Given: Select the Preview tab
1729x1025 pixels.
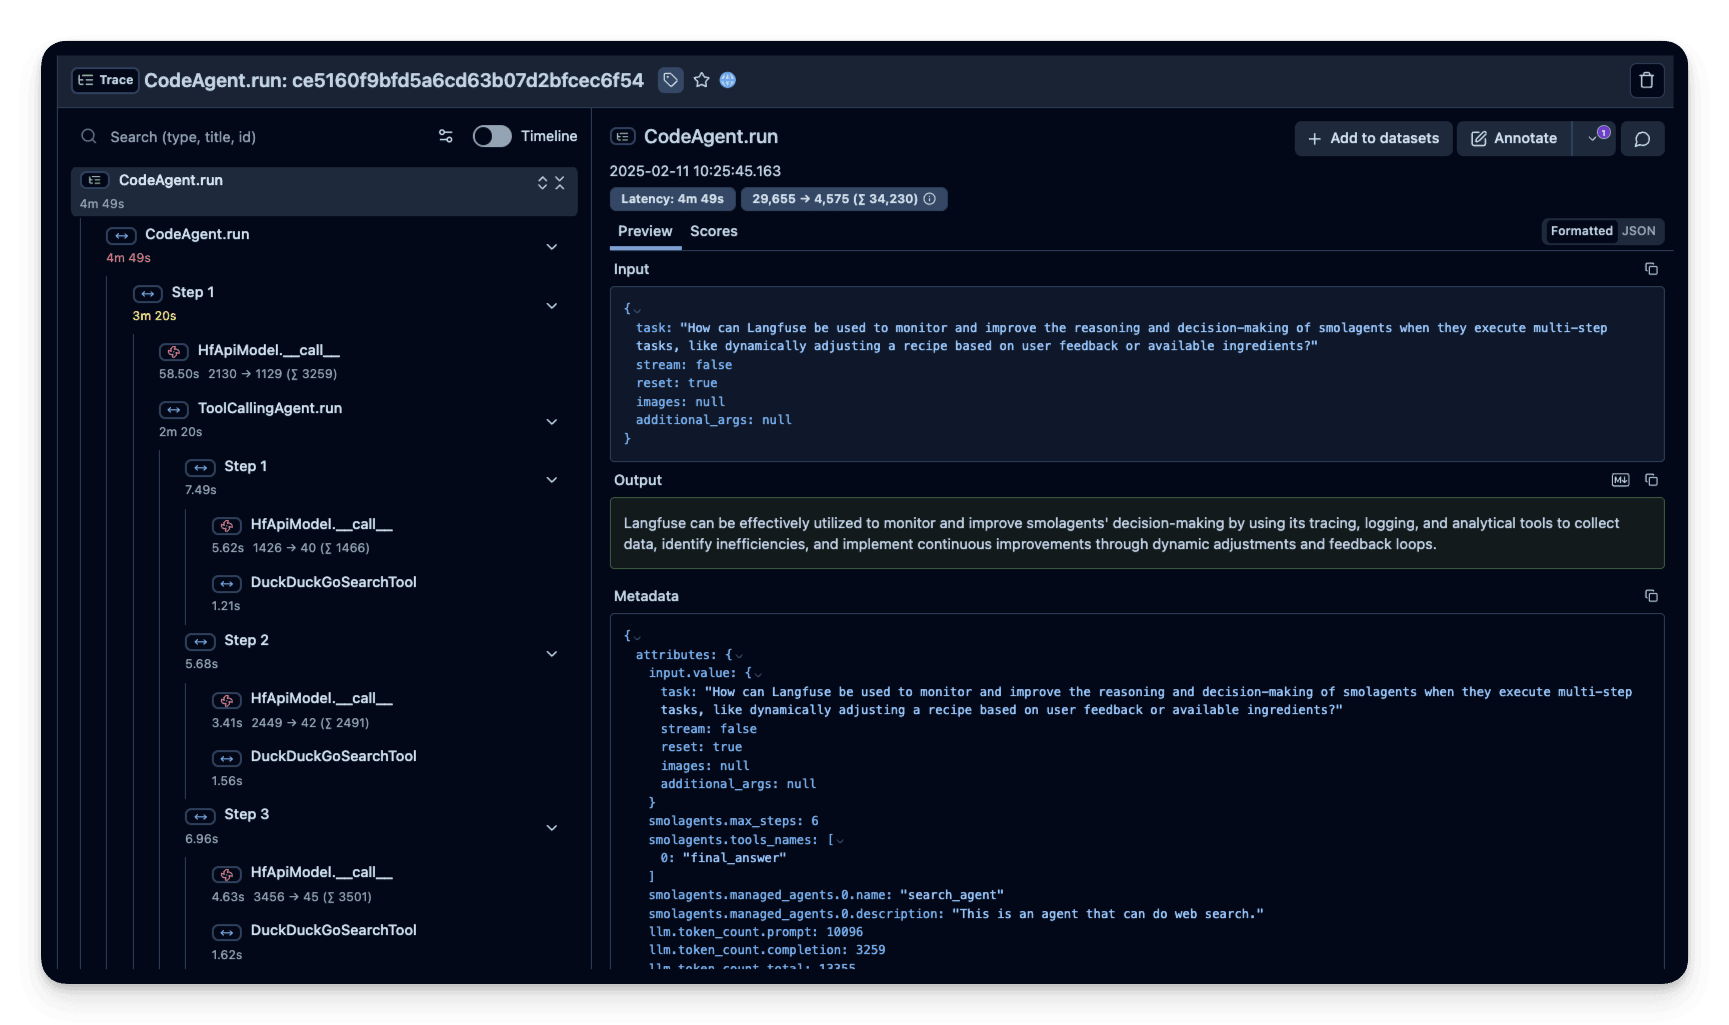Looking at the screenshot, I should (645, 231).
